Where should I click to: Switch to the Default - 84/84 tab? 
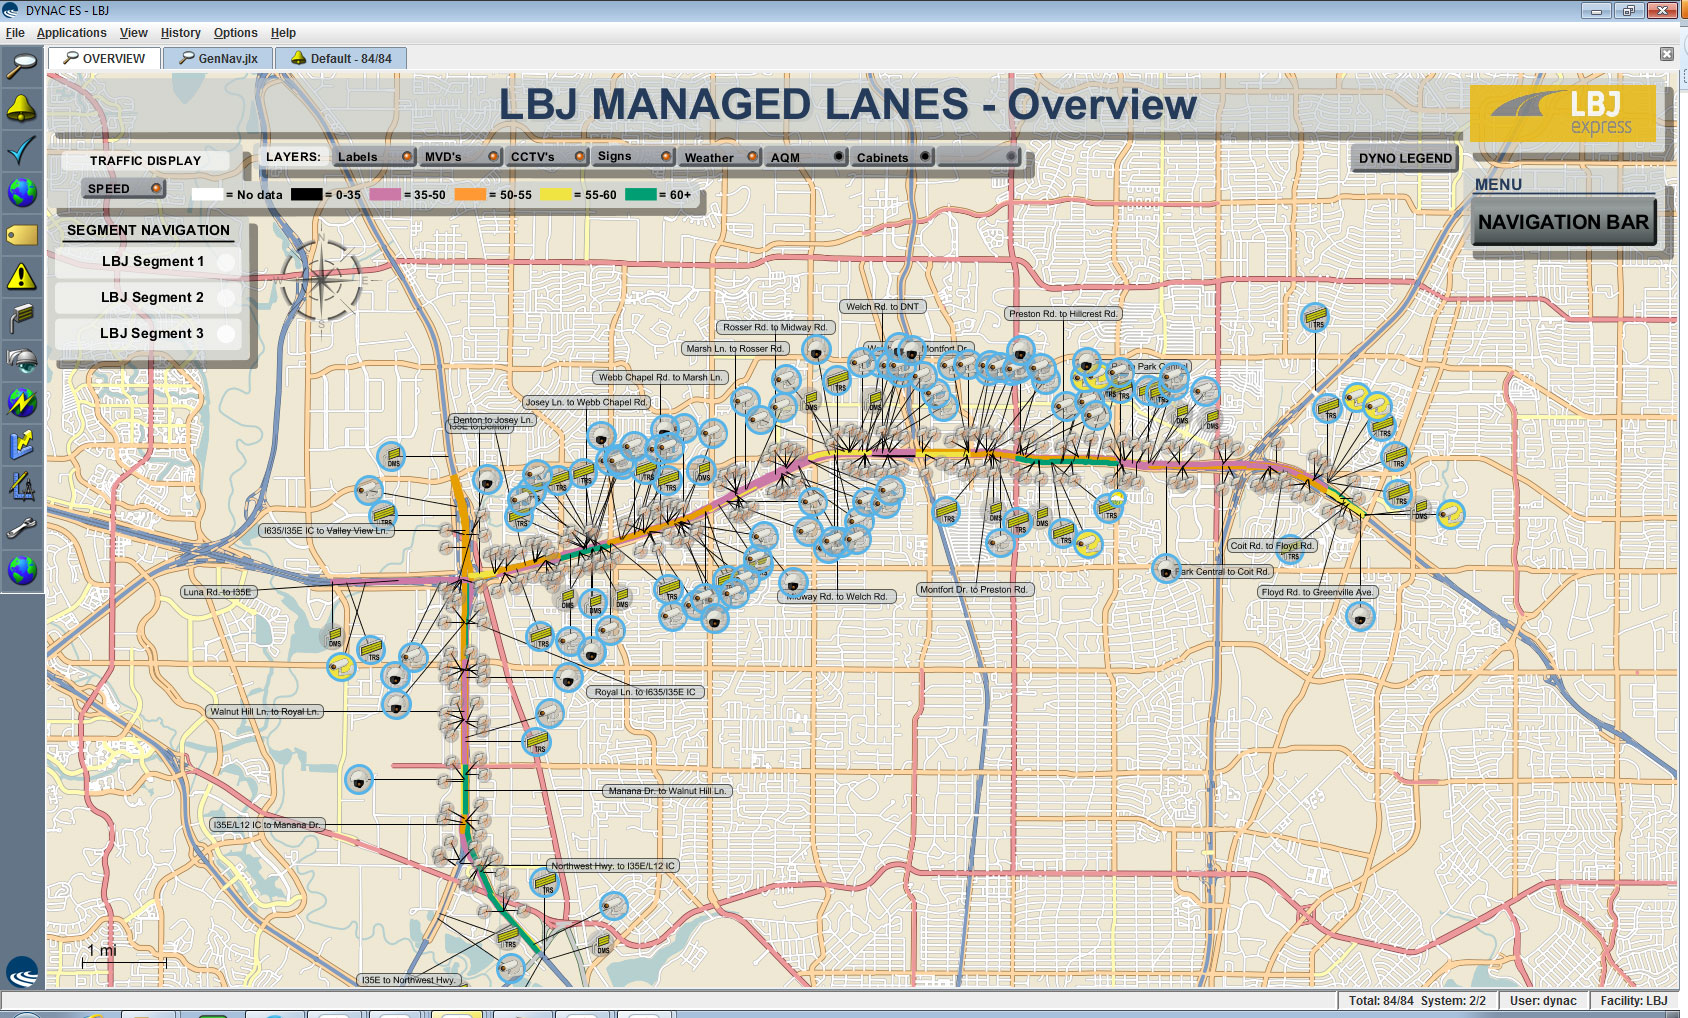(341, 59)
